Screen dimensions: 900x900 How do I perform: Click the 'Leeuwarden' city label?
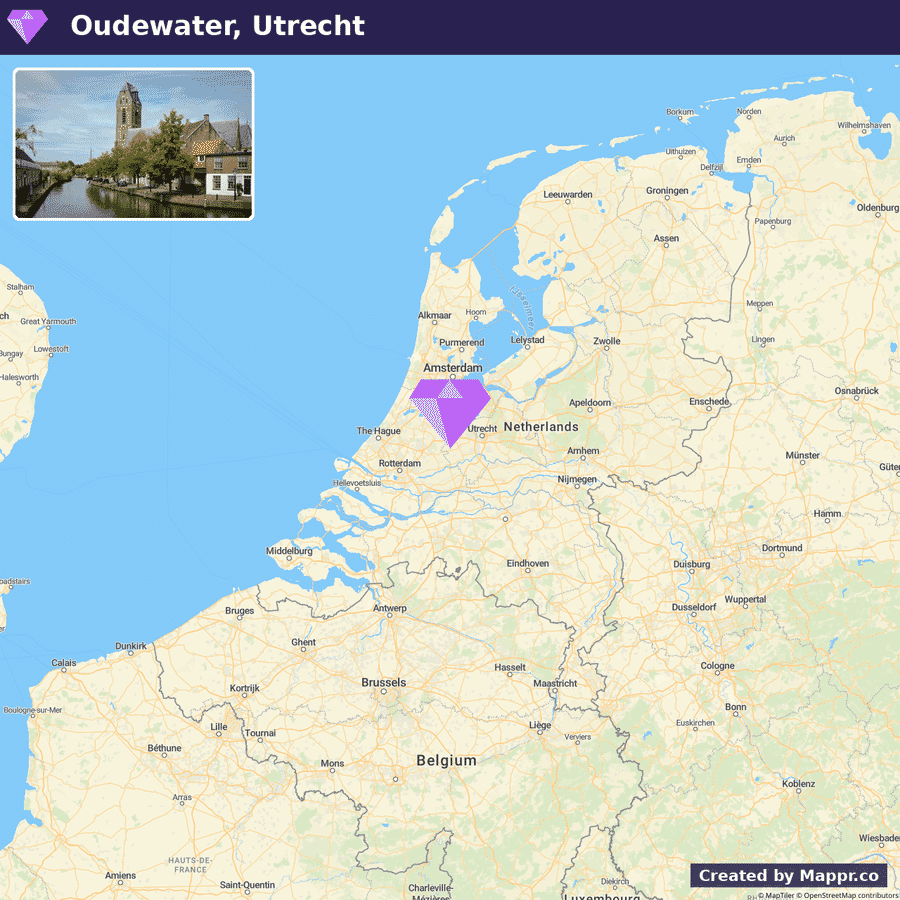click(568, 195)
